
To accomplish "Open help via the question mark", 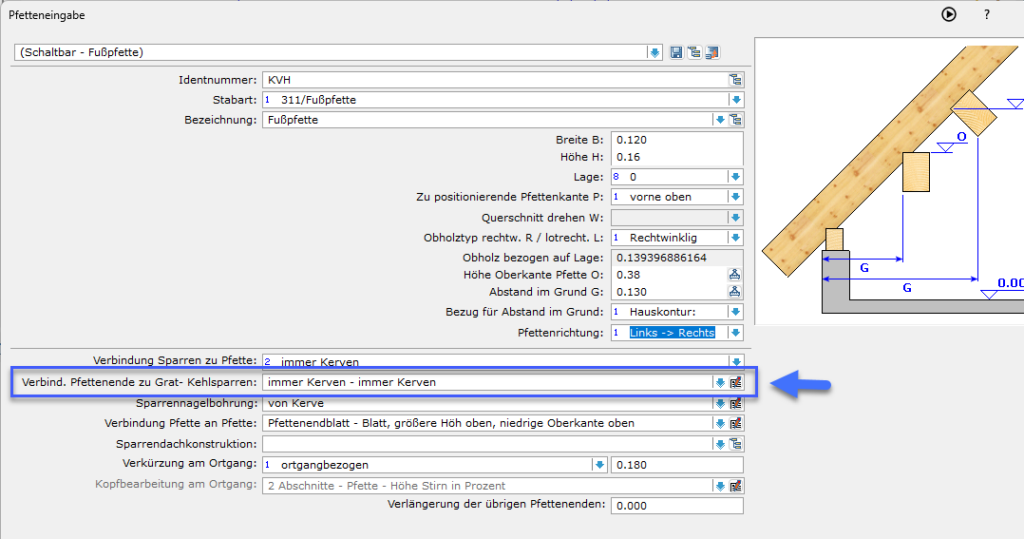I will tap(987, 14).
